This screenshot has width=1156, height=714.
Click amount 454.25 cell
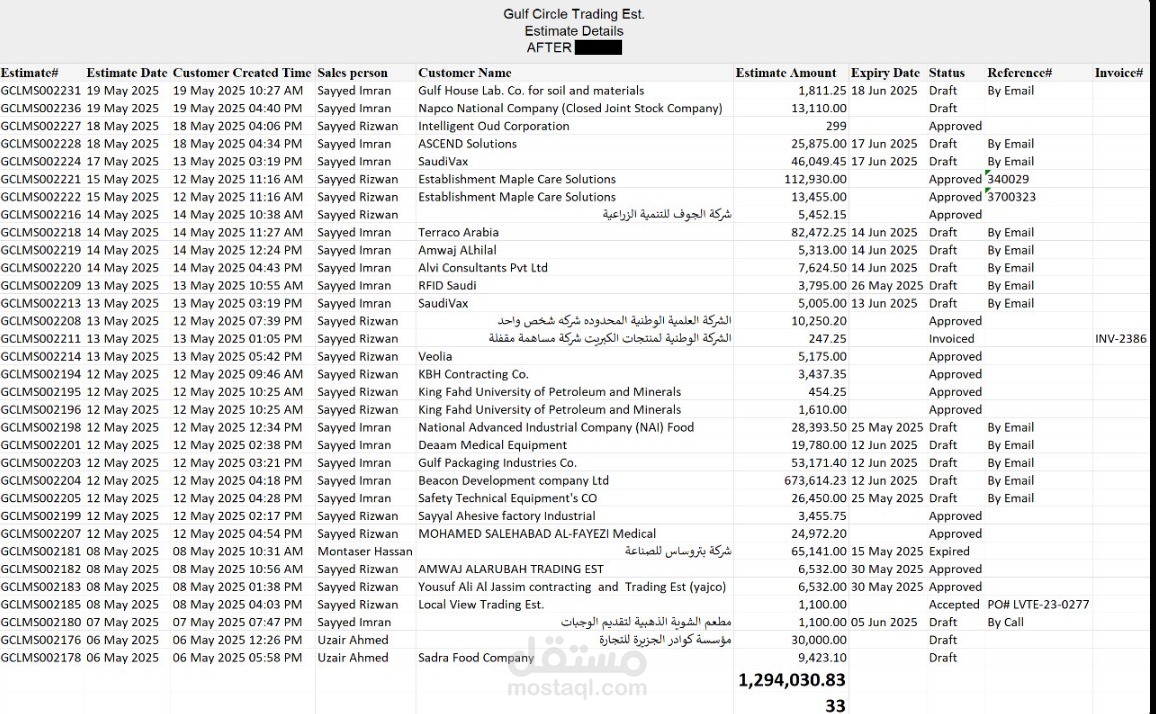click(827, 392)
